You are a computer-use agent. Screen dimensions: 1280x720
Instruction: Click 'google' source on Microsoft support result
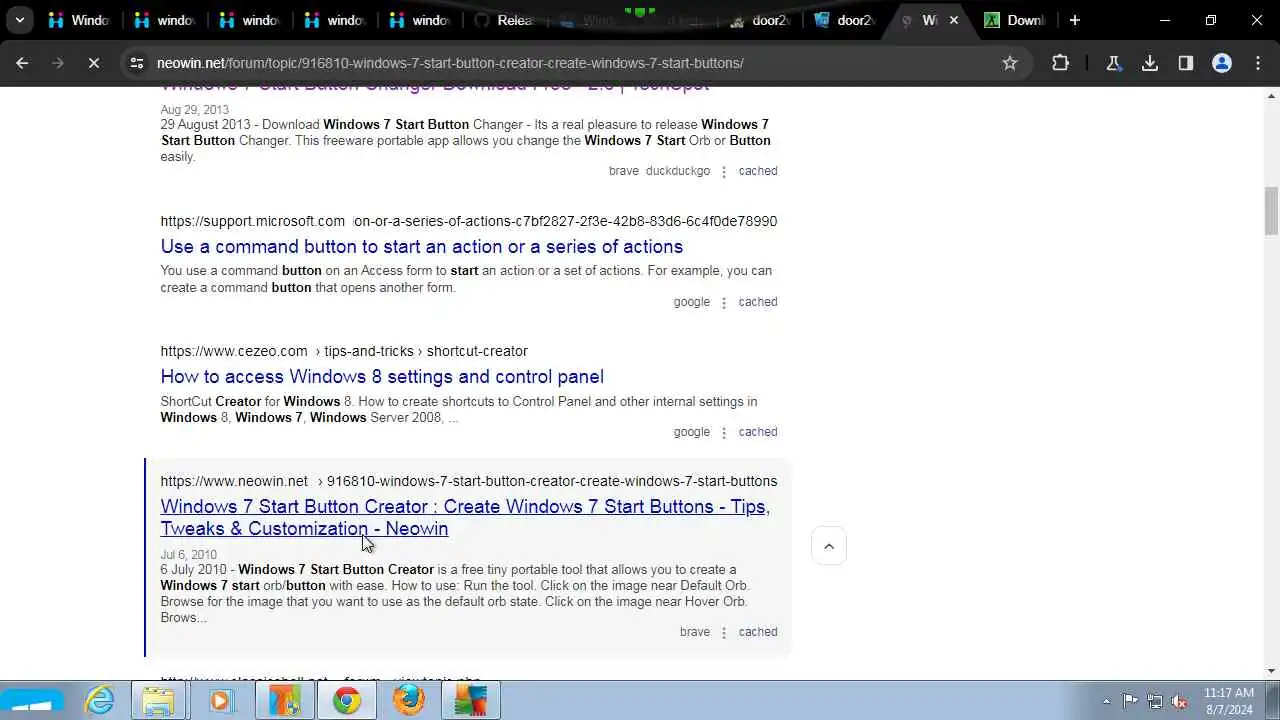692,302
